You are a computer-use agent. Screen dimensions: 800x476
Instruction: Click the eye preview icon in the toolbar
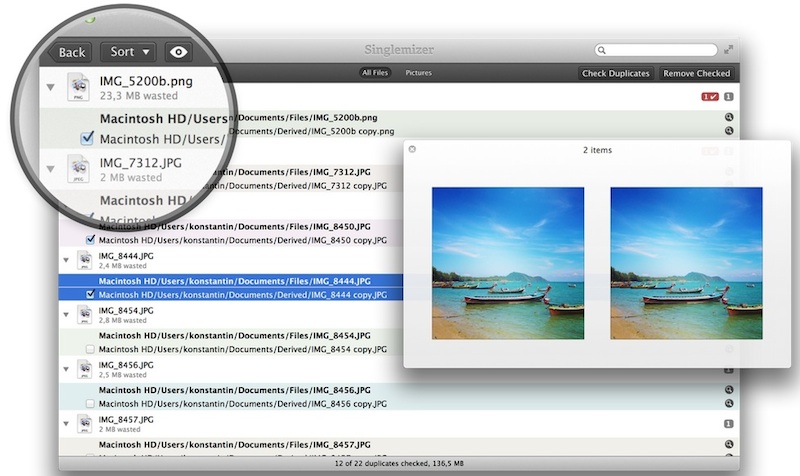coord(179,52)
